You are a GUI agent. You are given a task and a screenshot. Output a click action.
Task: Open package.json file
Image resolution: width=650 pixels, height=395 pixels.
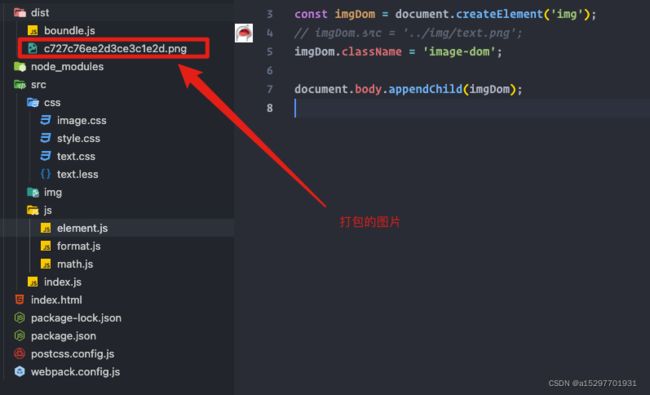click(63, 336)
